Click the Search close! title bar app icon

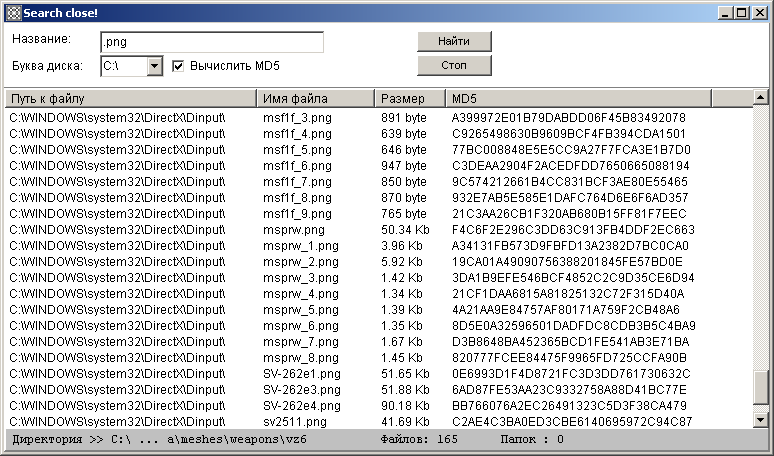(14, 13)
